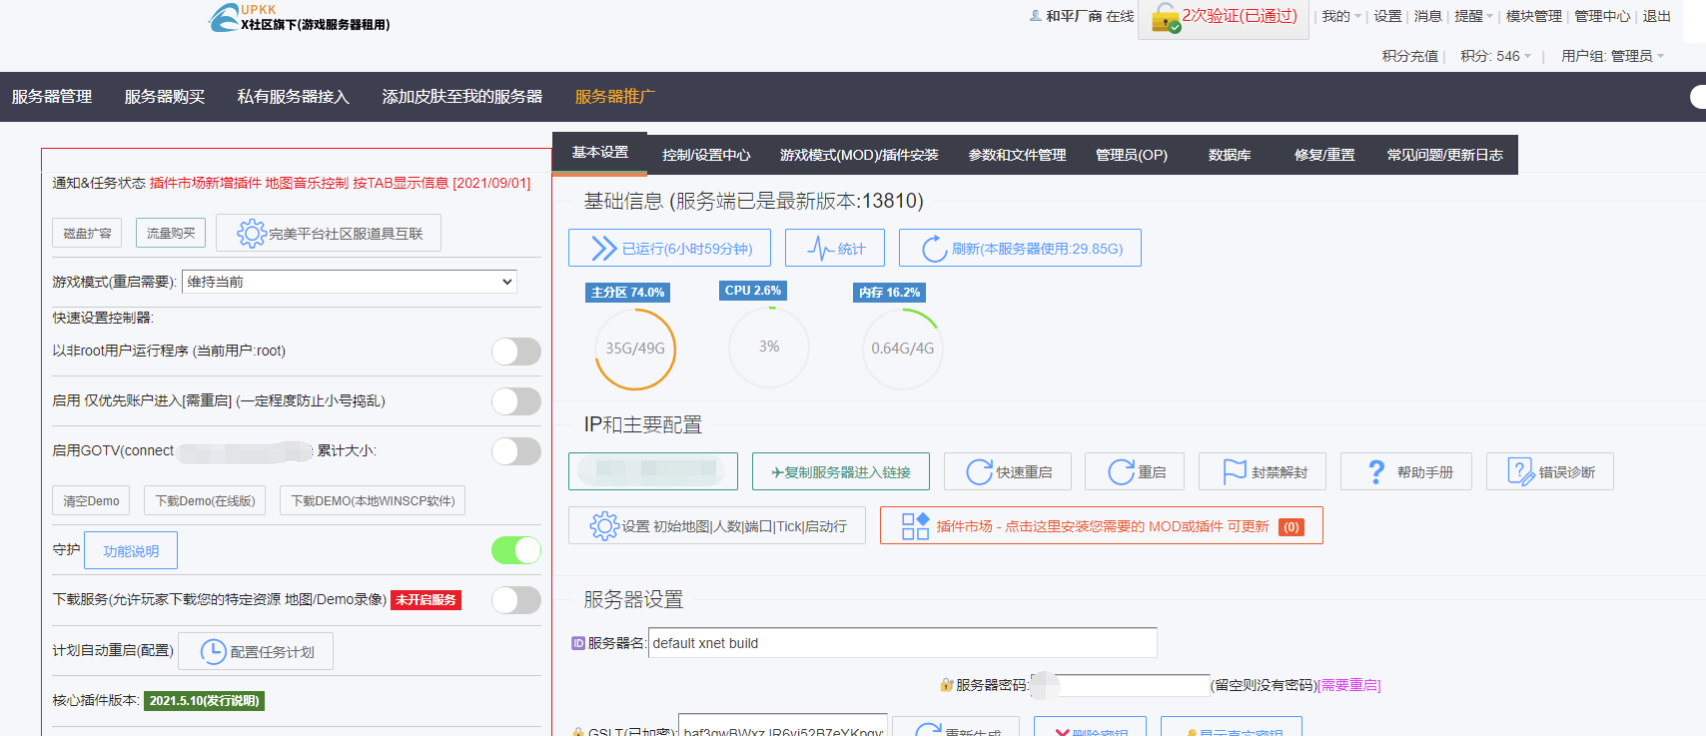
Task: Click the 复制服务器进入链接 button
Action: pos(840,472)
